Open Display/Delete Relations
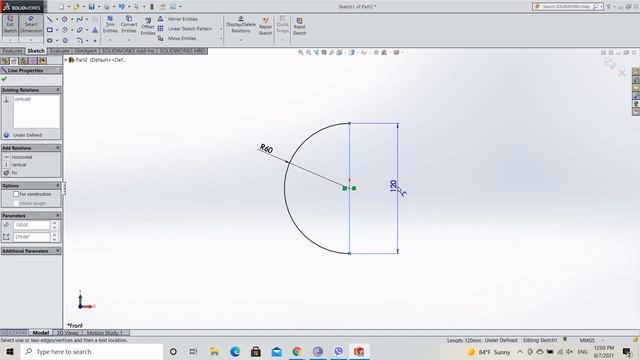The image size is (640, 360). tap(241, 24)
